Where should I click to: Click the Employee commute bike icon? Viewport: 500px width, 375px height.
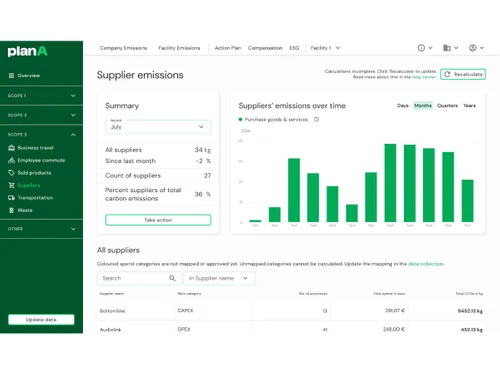(x=11, y=160)
